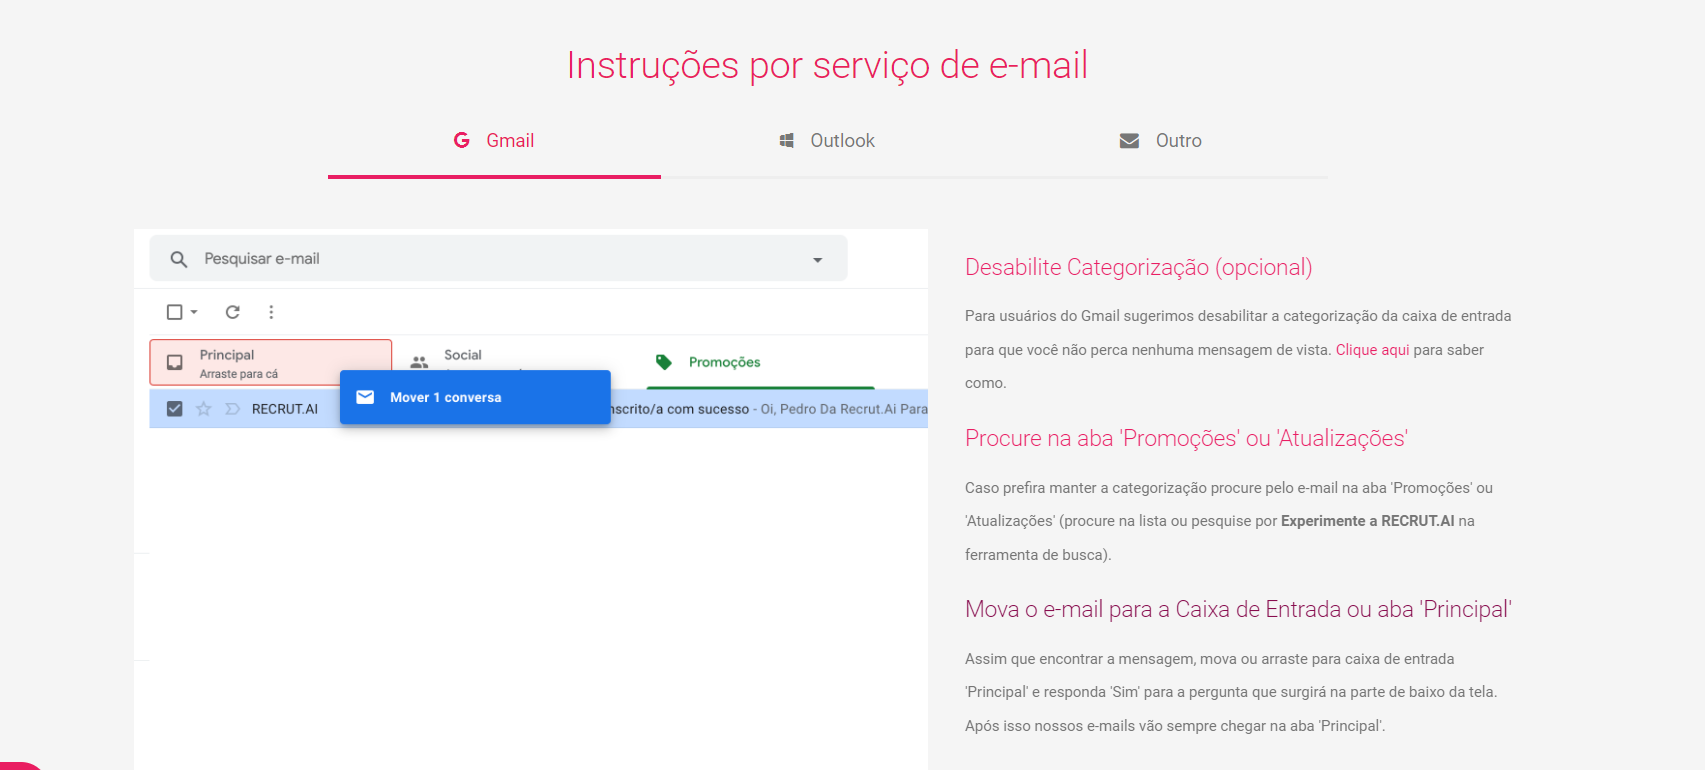Click the Instruções por serviço de e-mail title
The width and height of the screenshot is (1705, 770).
827,65
